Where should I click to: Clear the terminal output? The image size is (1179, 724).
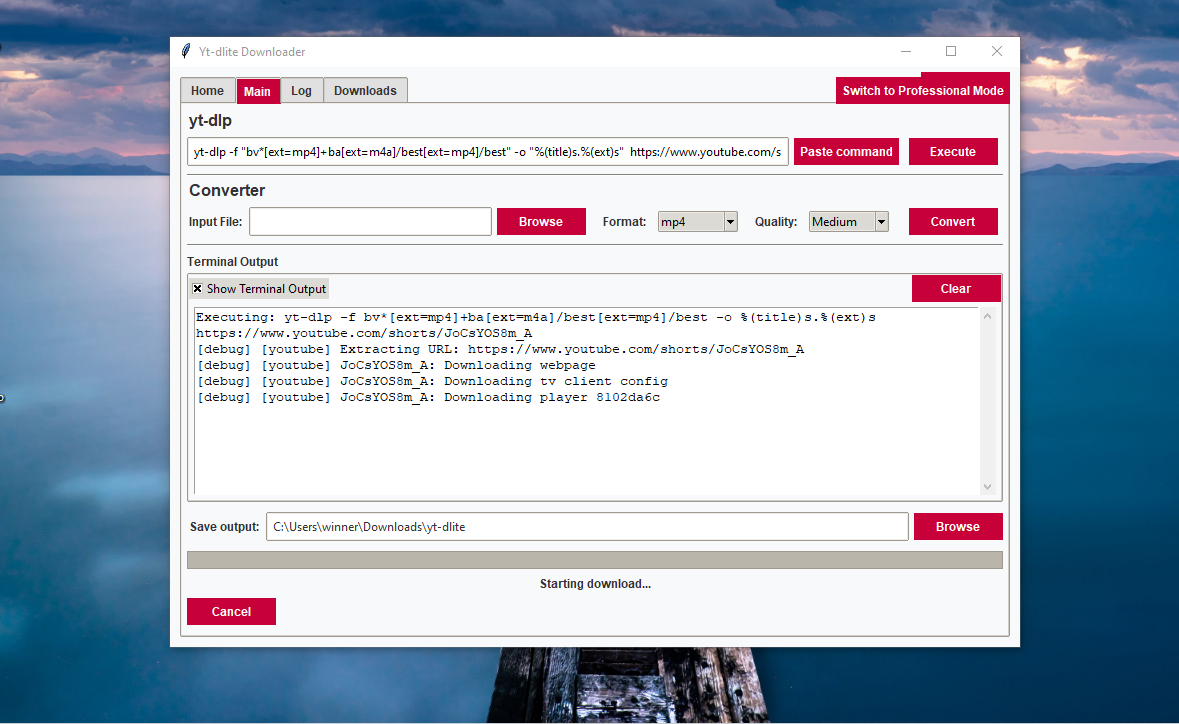click(956, 289)
